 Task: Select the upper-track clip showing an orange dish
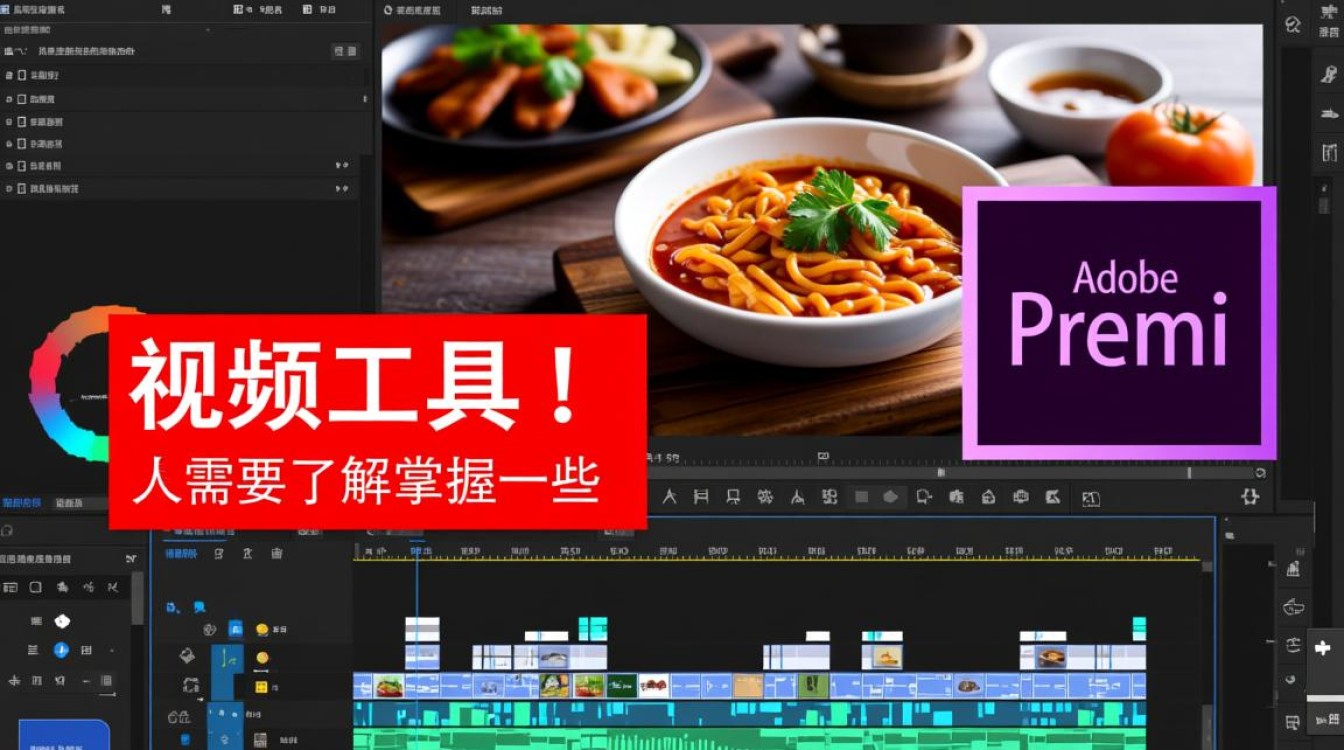[886, 657]
